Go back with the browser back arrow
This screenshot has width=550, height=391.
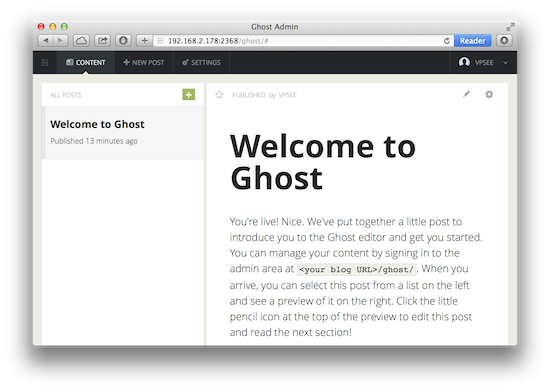click(46, 41)
